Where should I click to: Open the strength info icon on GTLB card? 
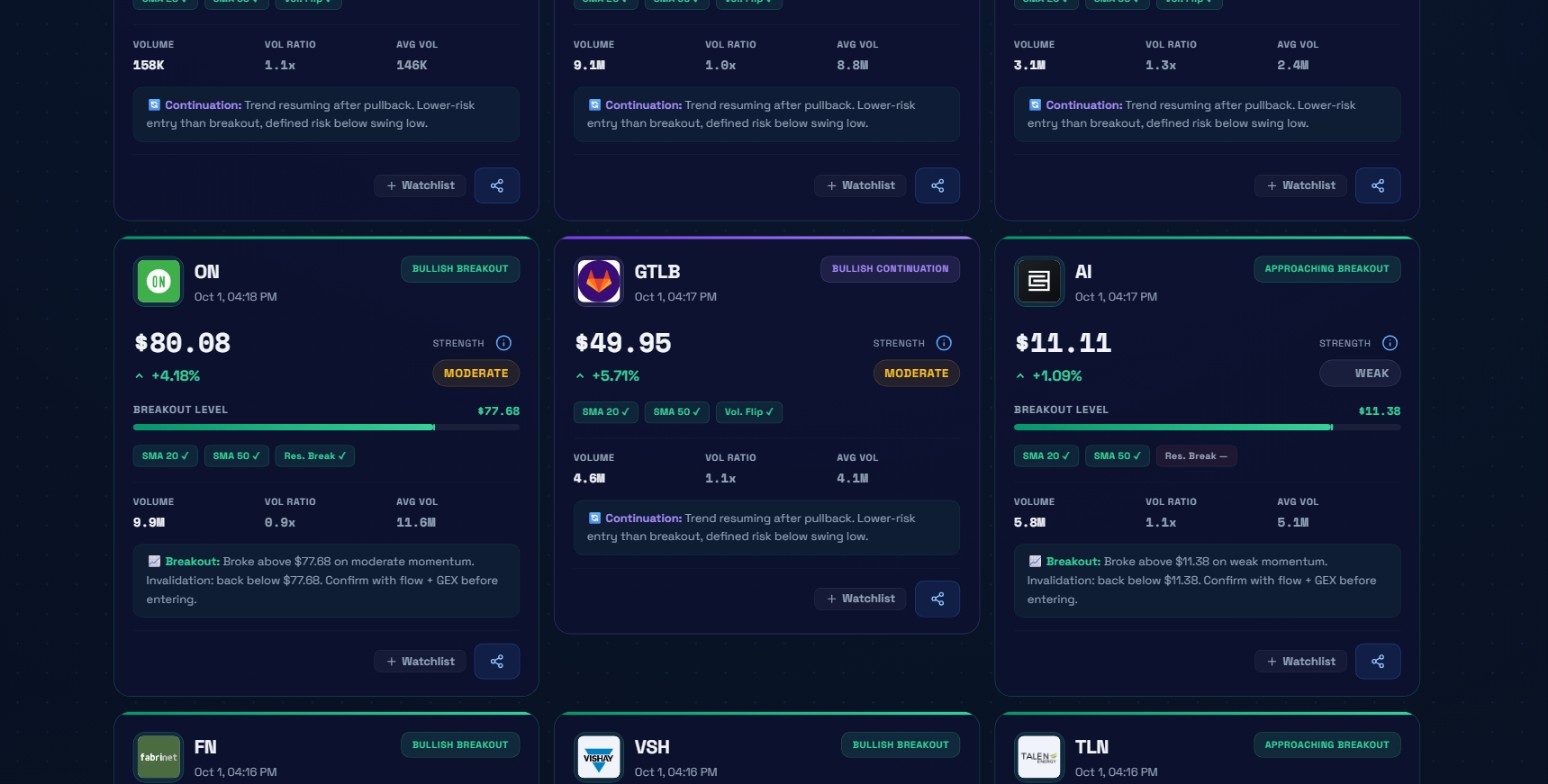944,343
